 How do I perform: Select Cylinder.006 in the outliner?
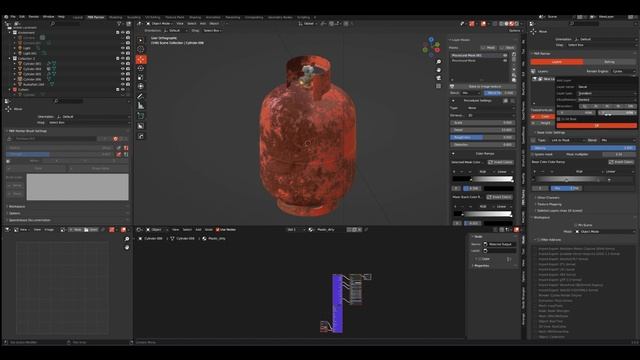(32, 79)
